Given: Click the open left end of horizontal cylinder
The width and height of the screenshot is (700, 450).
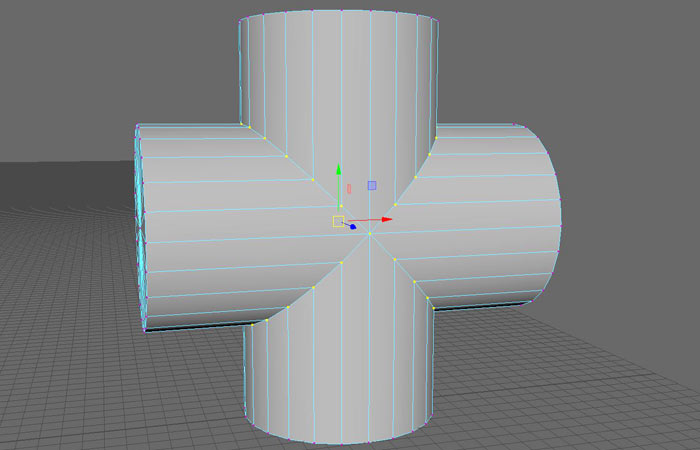Looking at the screenshot, I should coord(141,225).
